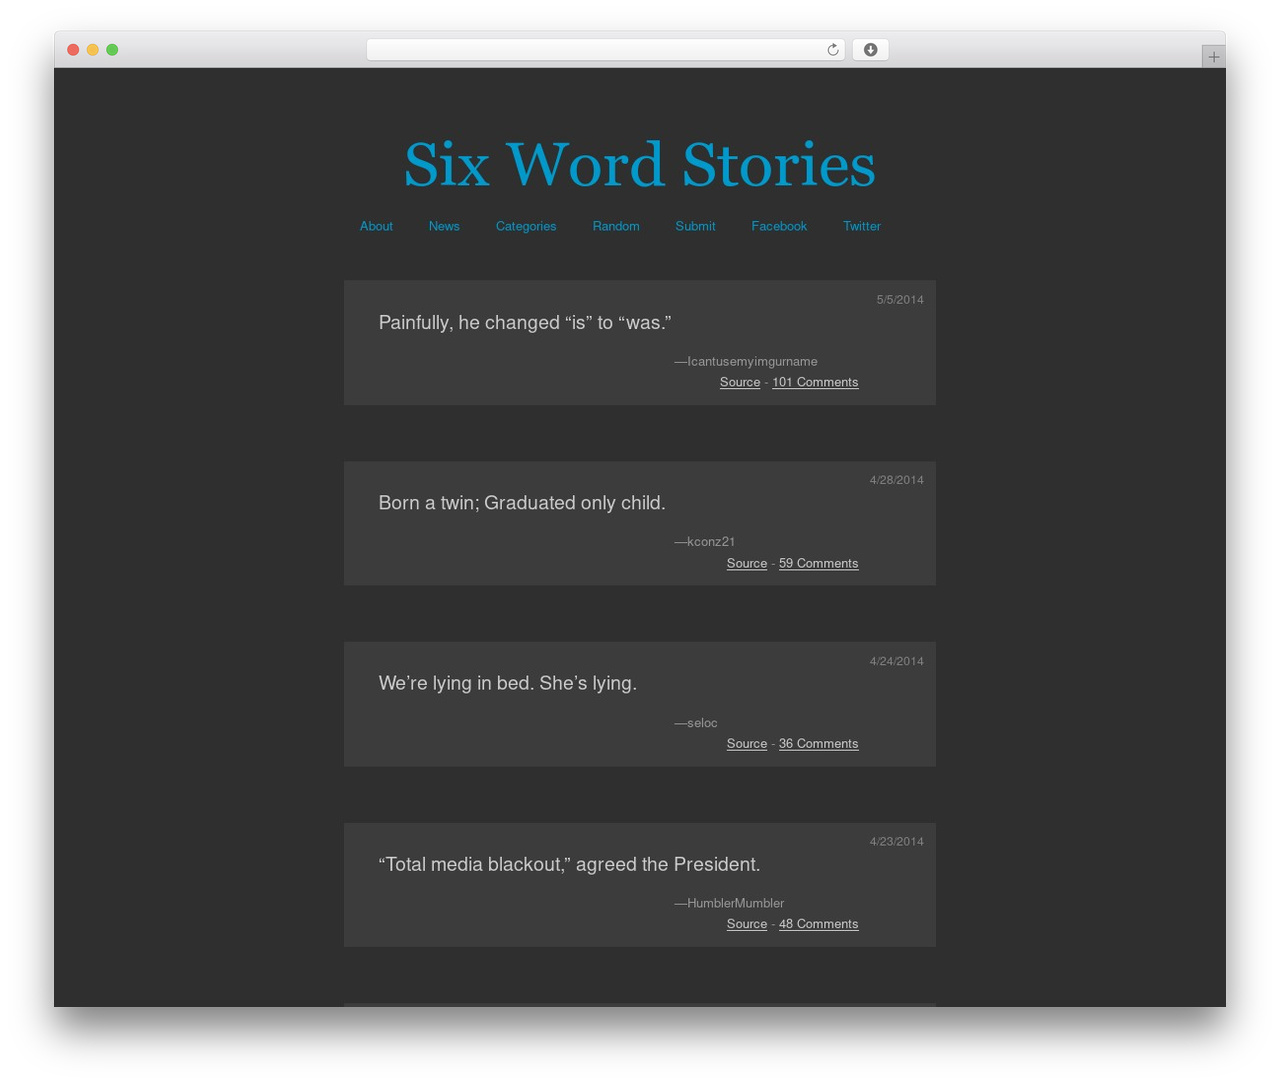Open Source link for HumblerMumbler's story
The width and height of the screenshot is (1280, 1084).
coord(747,924)
